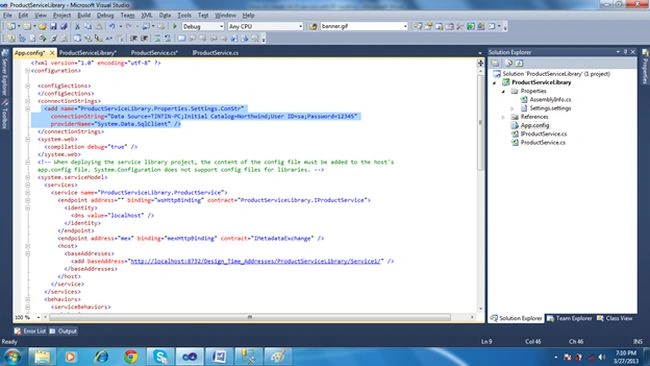Switch to the IProductService.cs tab
650x366 pixels.
(215, 53)
